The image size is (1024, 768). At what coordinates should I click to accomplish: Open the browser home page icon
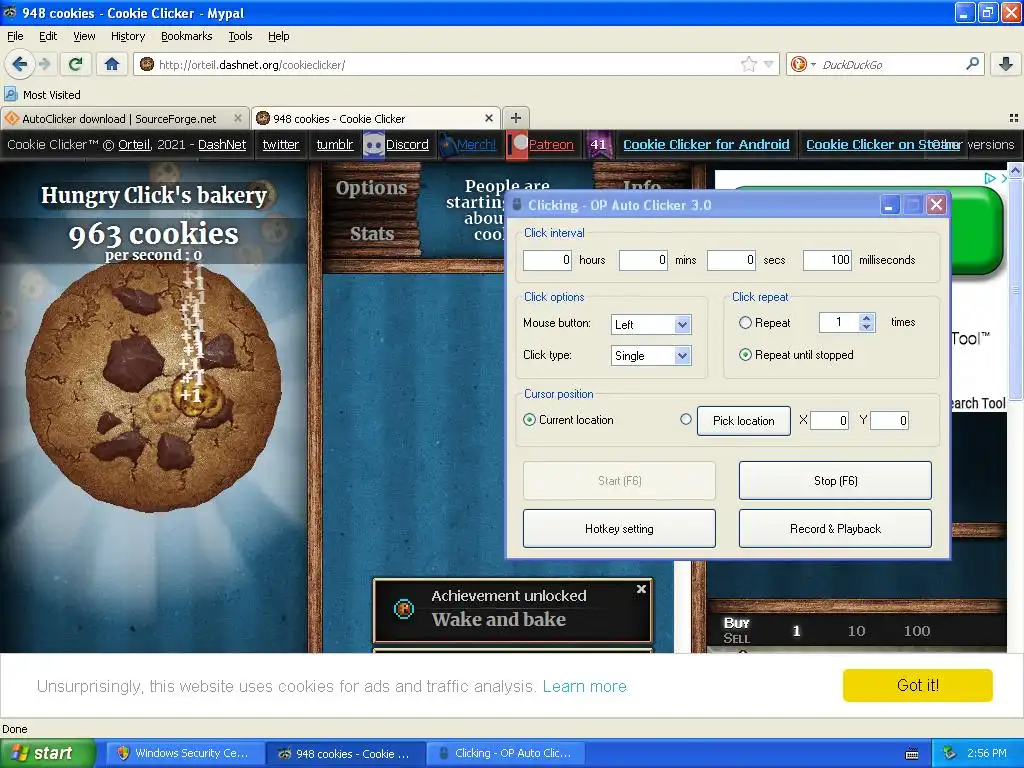(x=112, y=64)
